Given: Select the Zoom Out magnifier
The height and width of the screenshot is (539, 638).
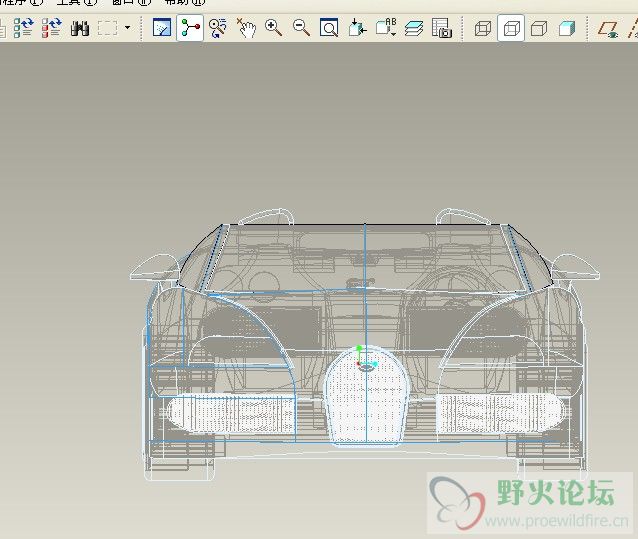Looking at the screenshot, I should 302,28.
